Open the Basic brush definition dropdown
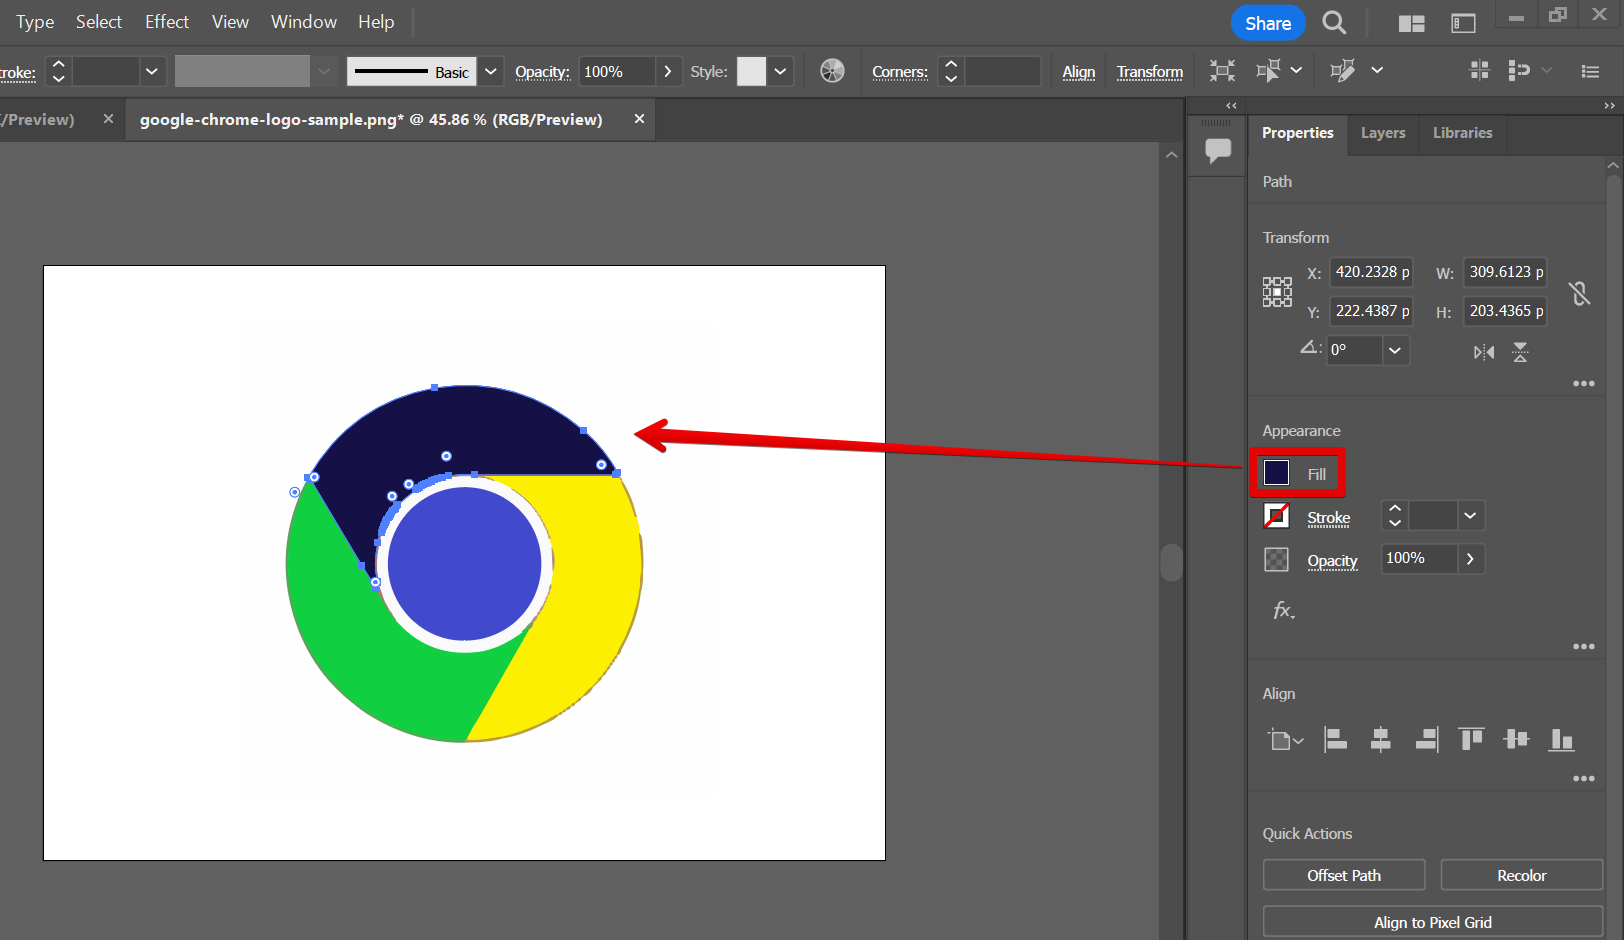 pyautogui.click(x=490, y=72)
